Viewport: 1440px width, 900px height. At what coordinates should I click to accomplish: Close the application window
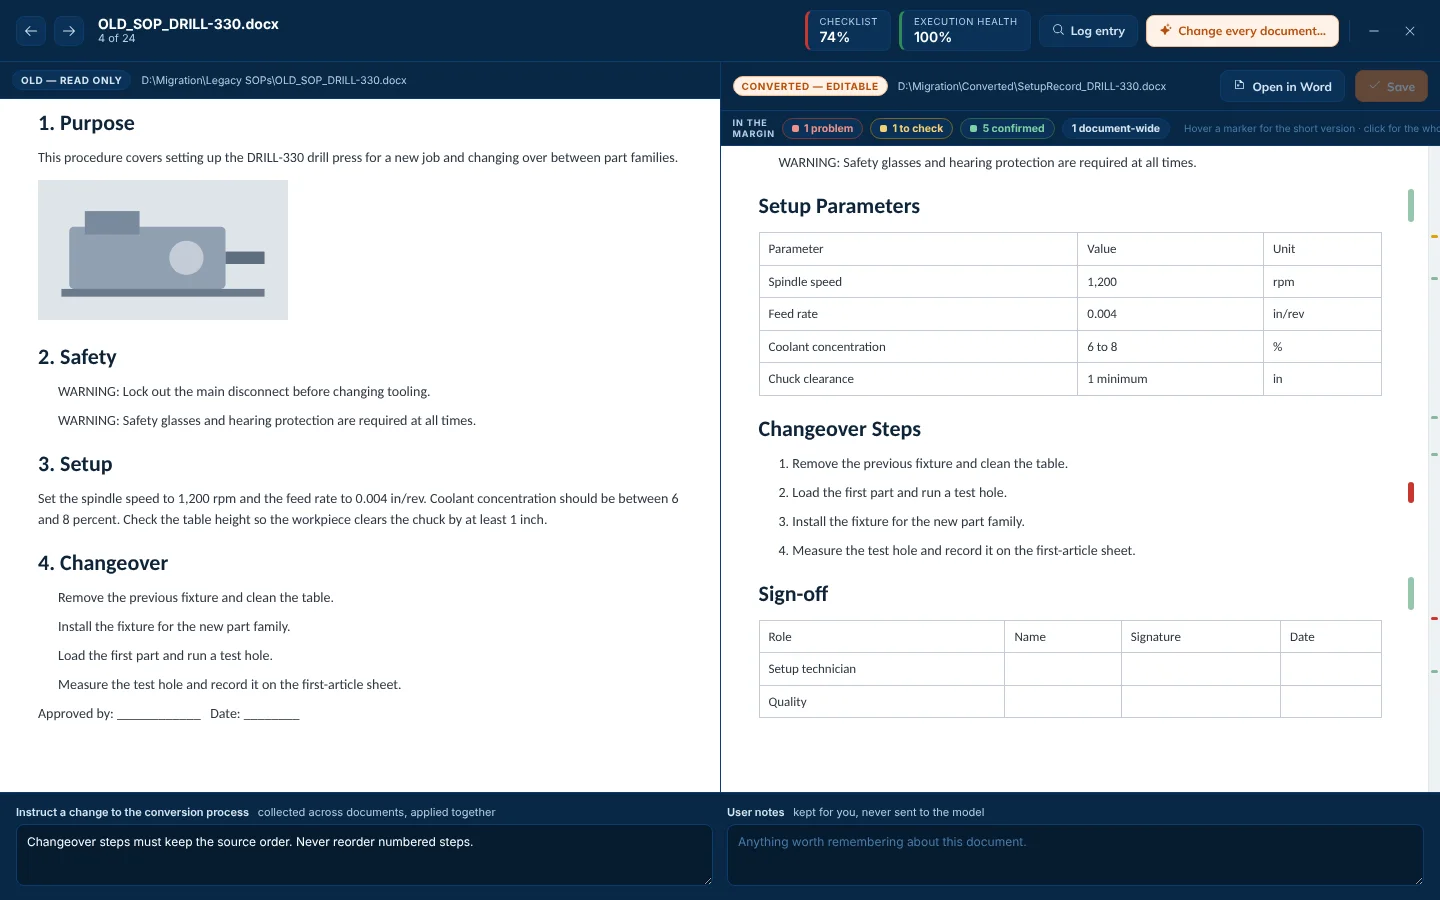click(x=1410, y=31)
